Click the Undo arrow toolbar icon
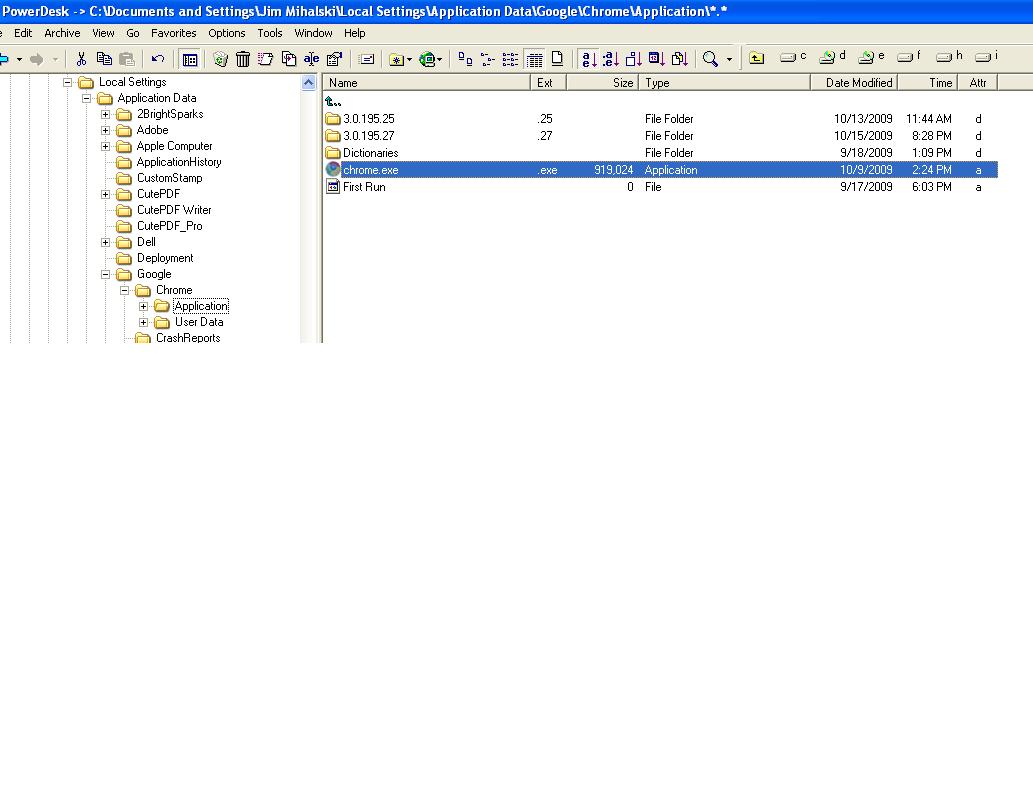The image size is (1033, 786). click(x=157, y=59)
